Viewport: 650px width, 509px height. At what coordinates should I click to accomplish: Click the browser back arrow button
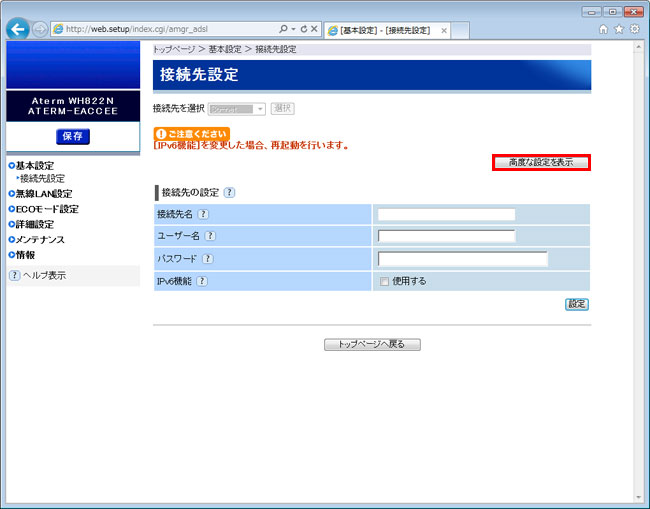pyautogui.click(x=17, y=29)
